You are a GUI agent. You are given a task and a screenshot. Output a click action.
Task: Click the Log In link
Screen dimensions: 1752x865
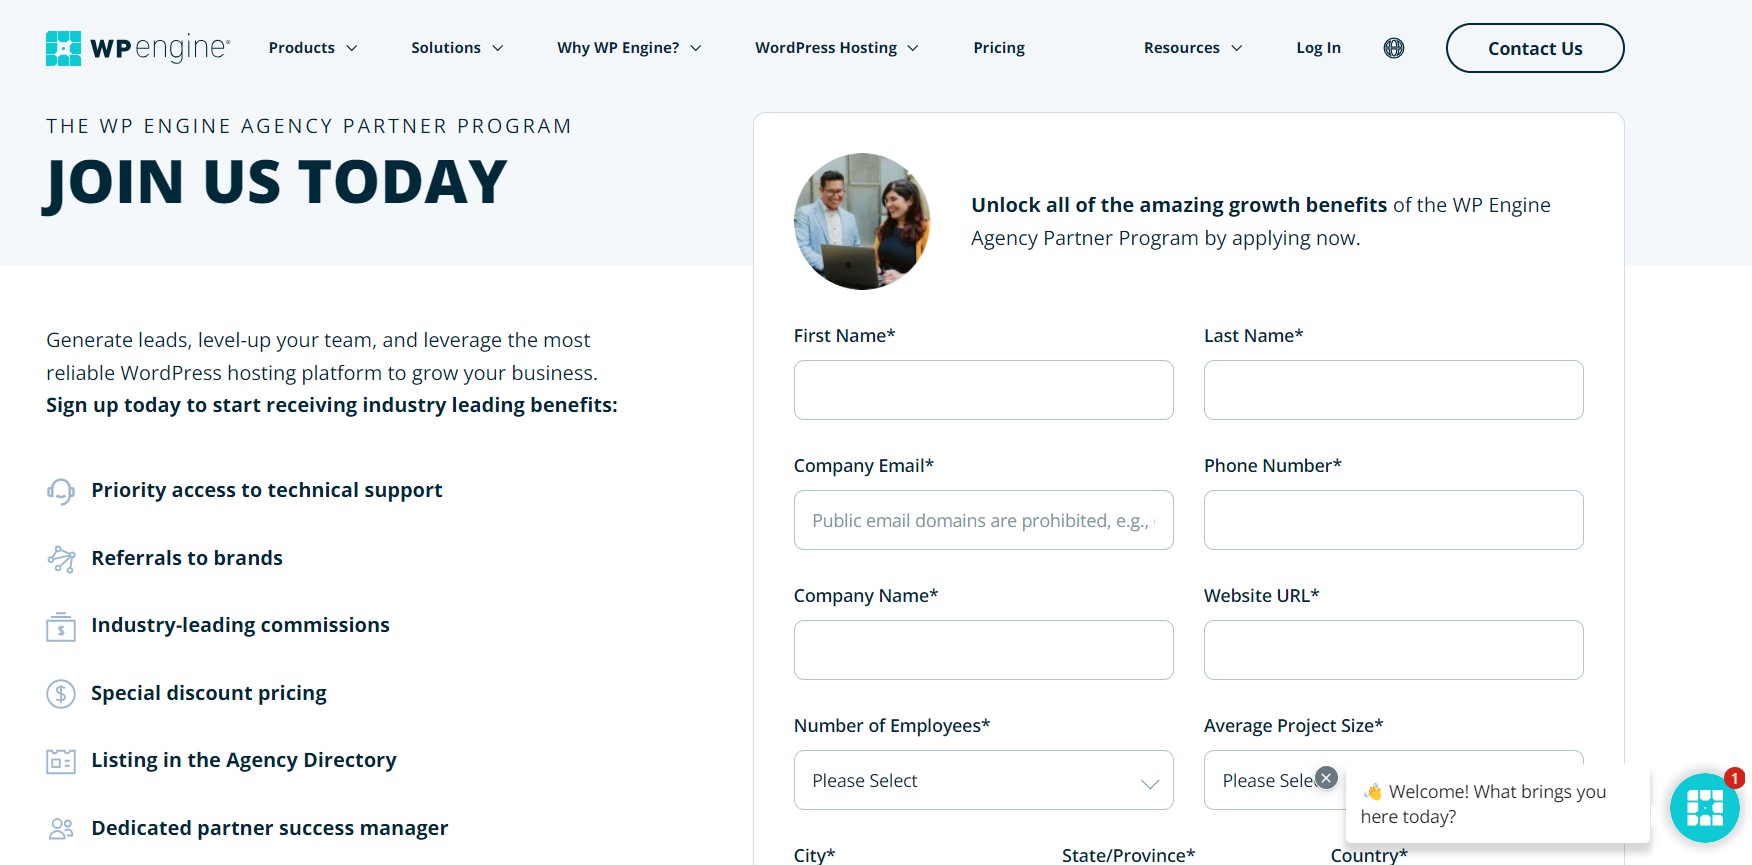click(x=1318, y=48)
